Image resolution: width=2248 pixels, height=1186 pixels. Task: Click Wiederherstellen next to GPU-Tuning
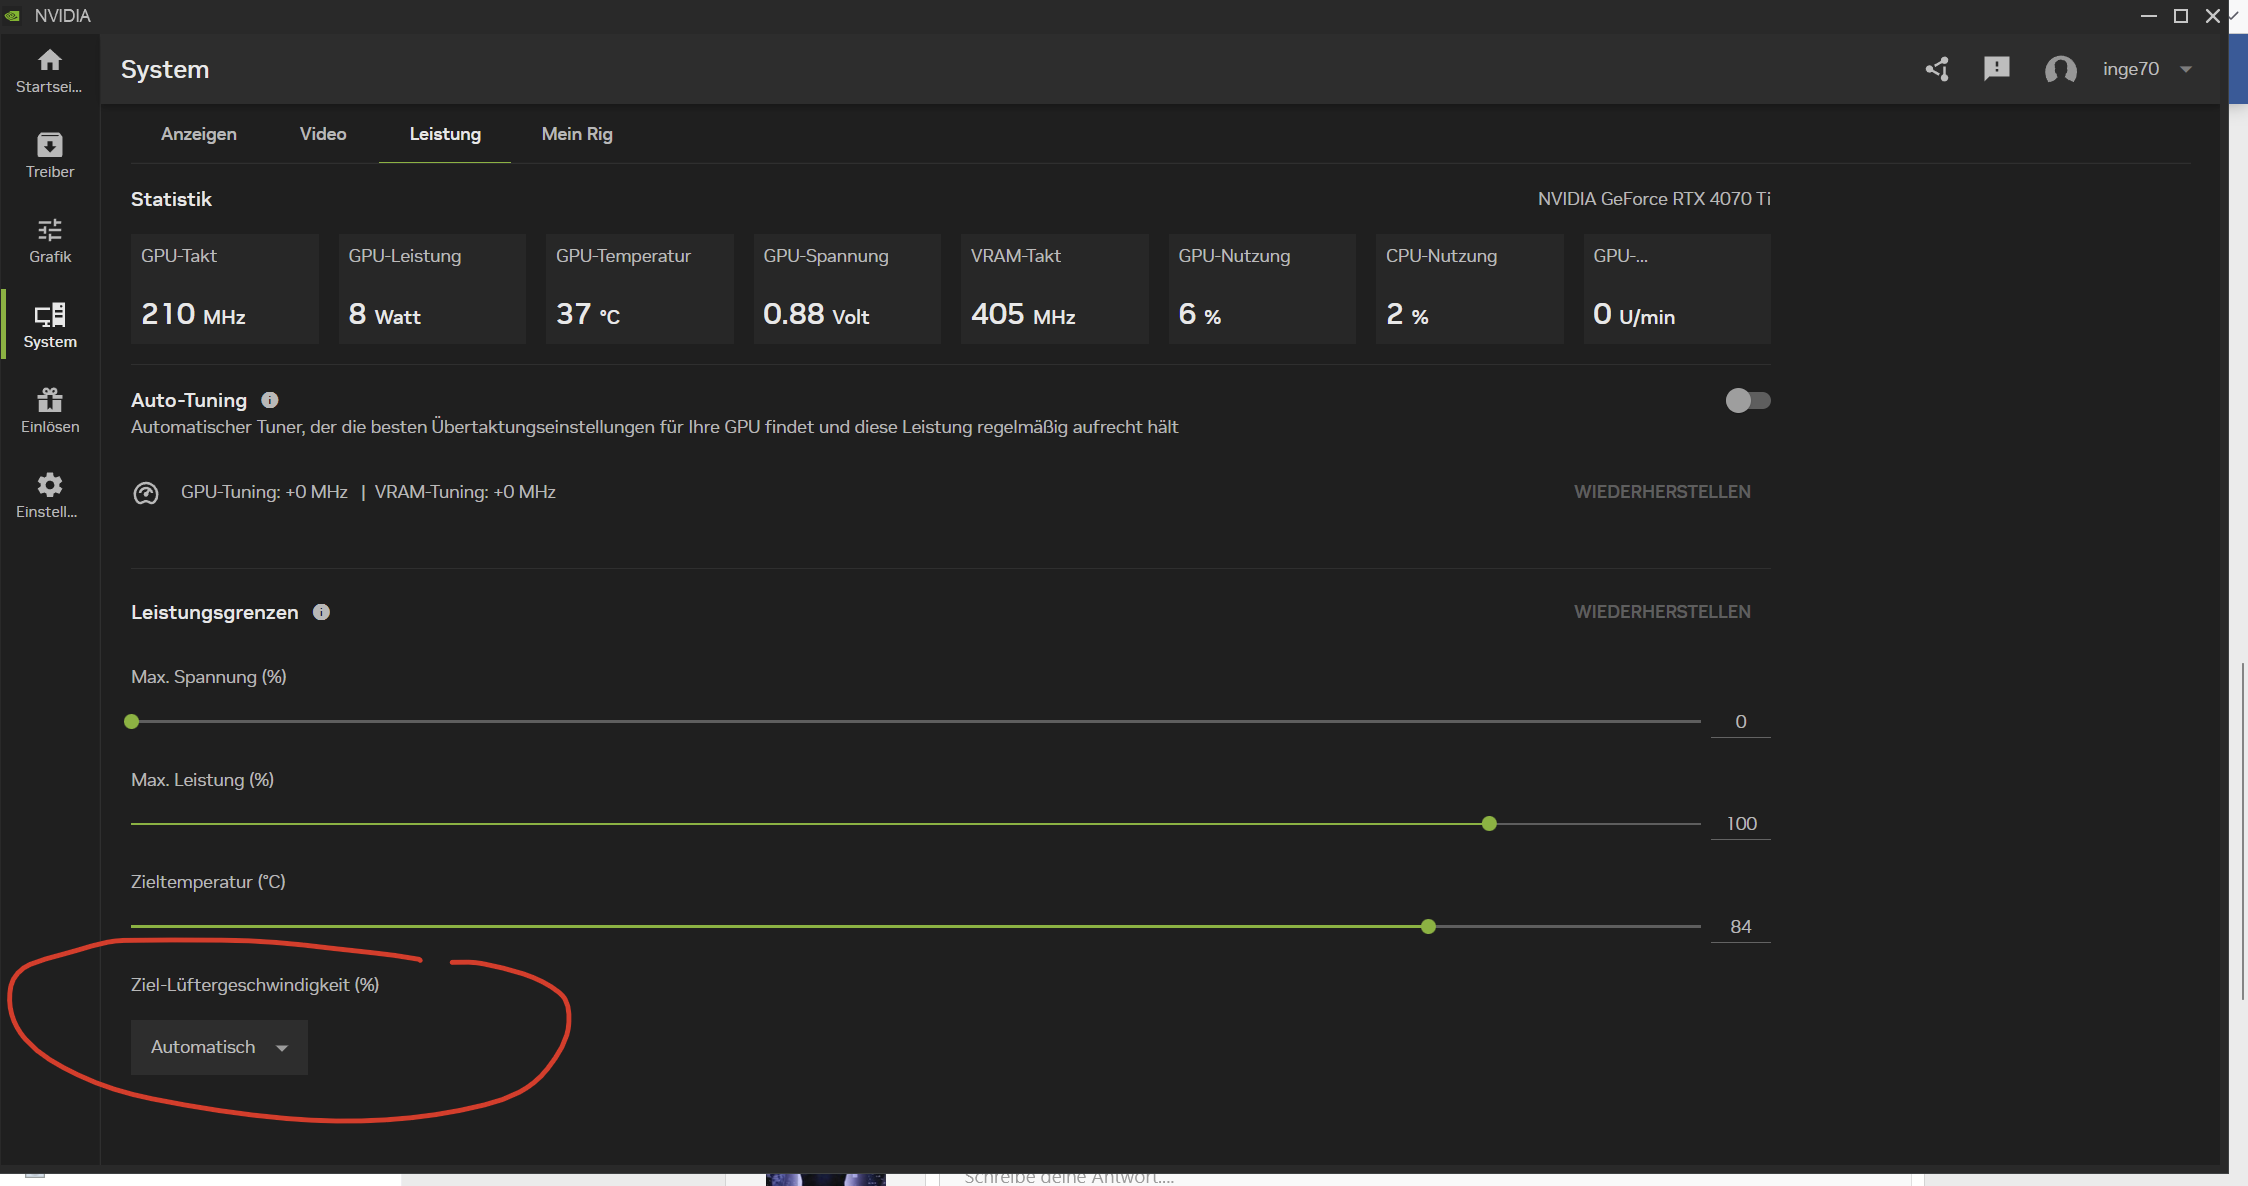tap(1662, 492)
